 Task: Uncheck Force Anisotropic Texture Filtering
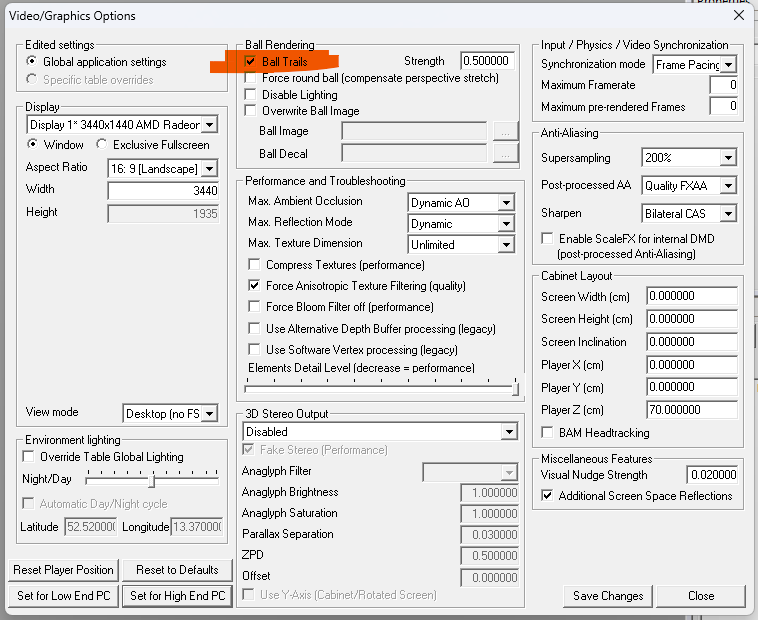pos(255,286)
